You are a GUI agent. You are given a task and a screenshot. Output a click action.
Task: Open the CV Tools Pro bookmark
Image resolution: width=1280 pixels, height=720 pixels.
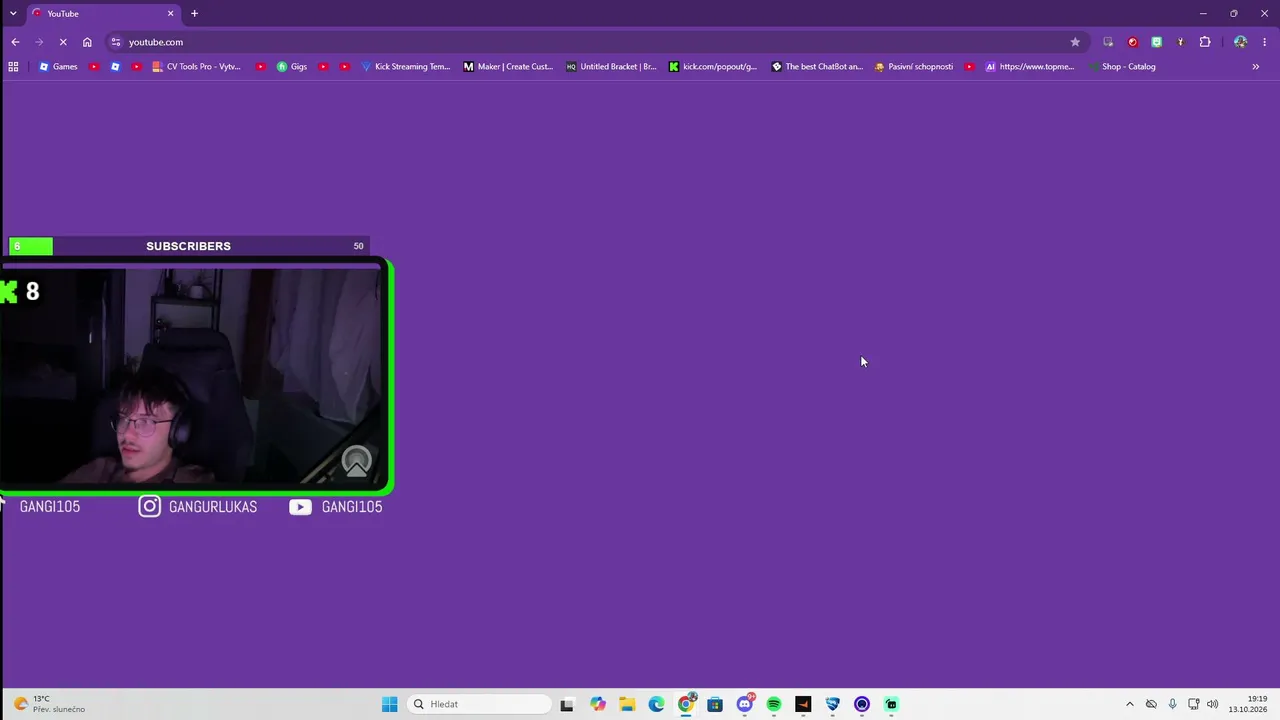[x=196, y=67]
